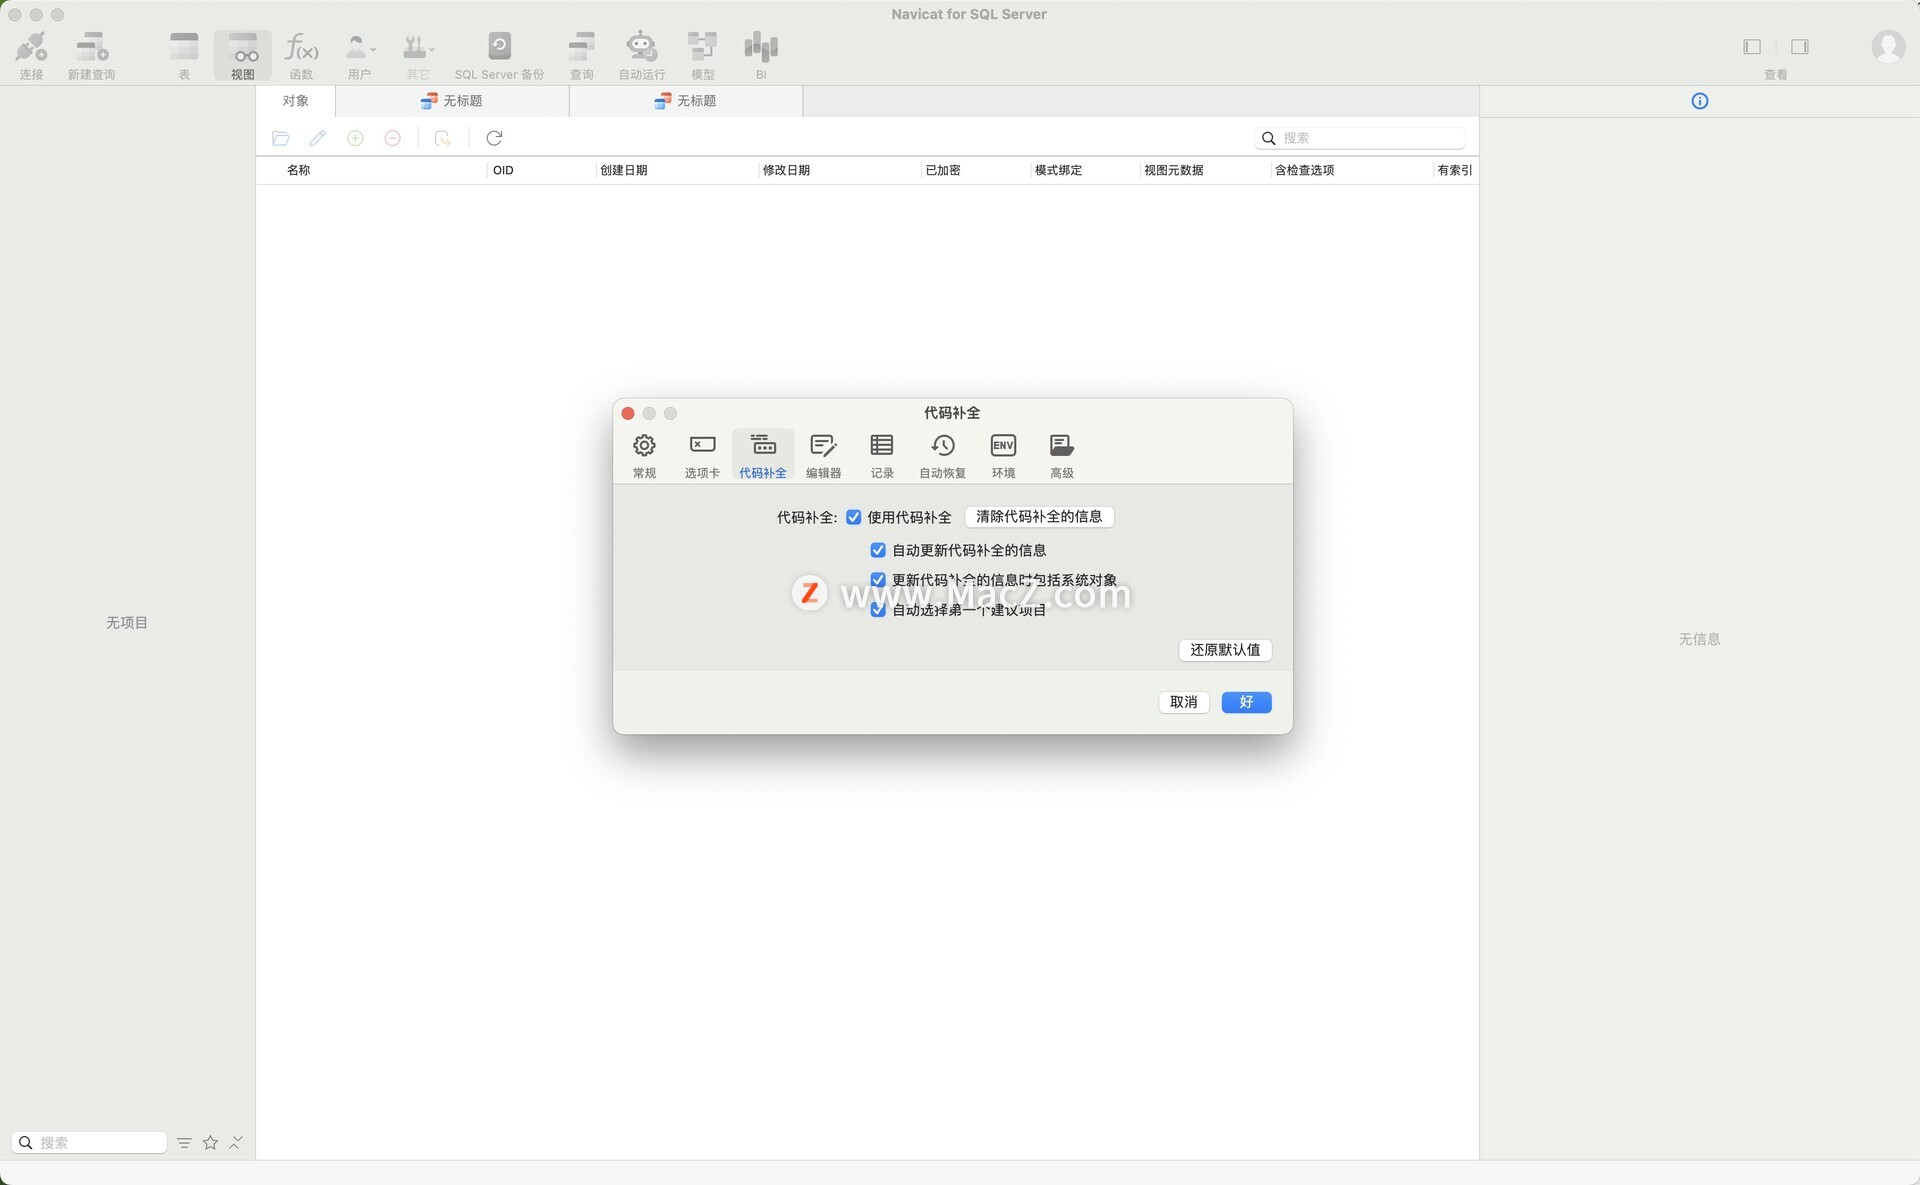Viewport: 1920px width, 1185px height.
Task: Click the info icon in the right panel
Action: point(1700,101)
